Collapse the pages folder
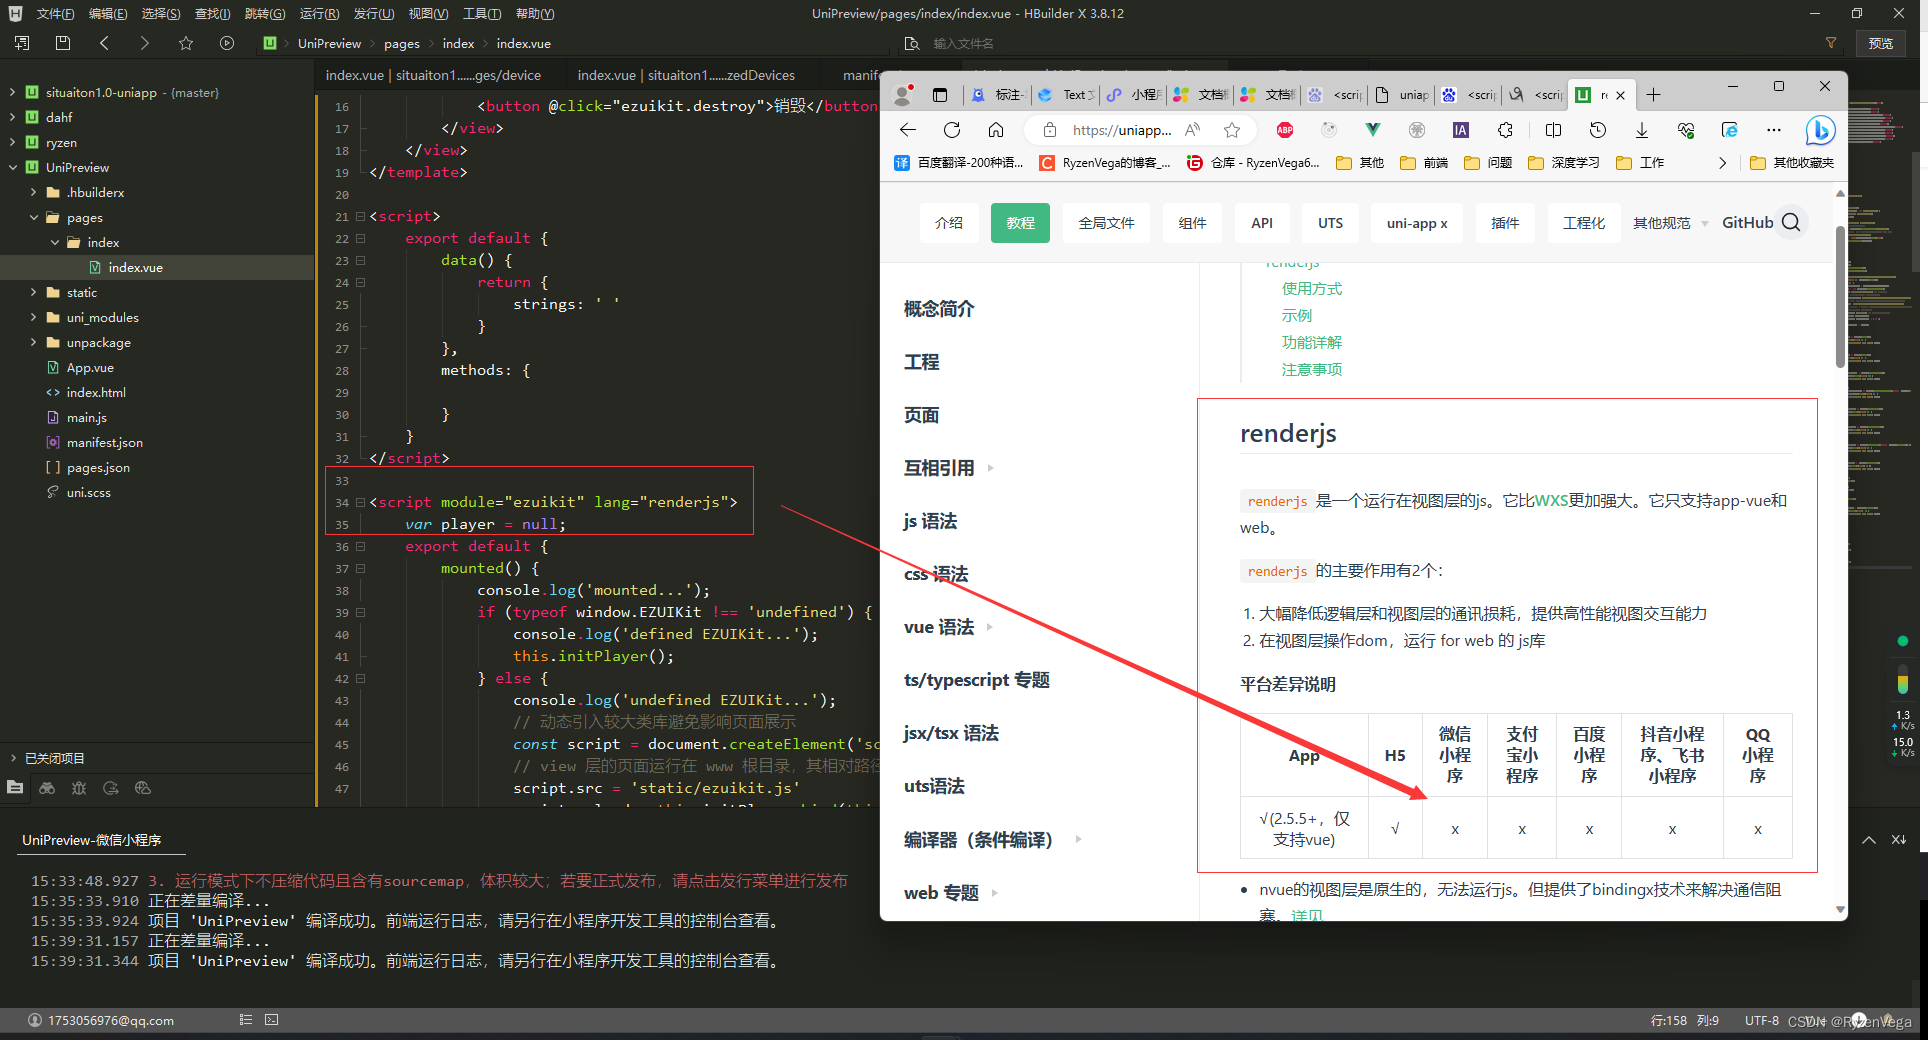Screen dimensions: 1928x1040 (x=33, y=217)
